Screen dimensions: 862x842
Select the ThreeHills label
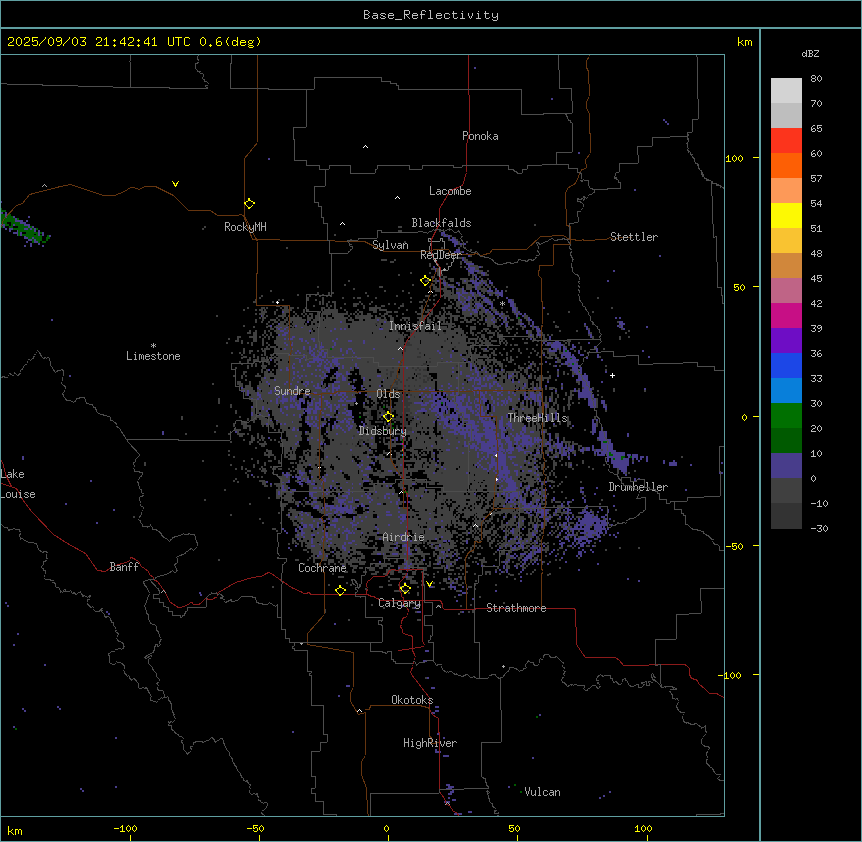(538, 418)
